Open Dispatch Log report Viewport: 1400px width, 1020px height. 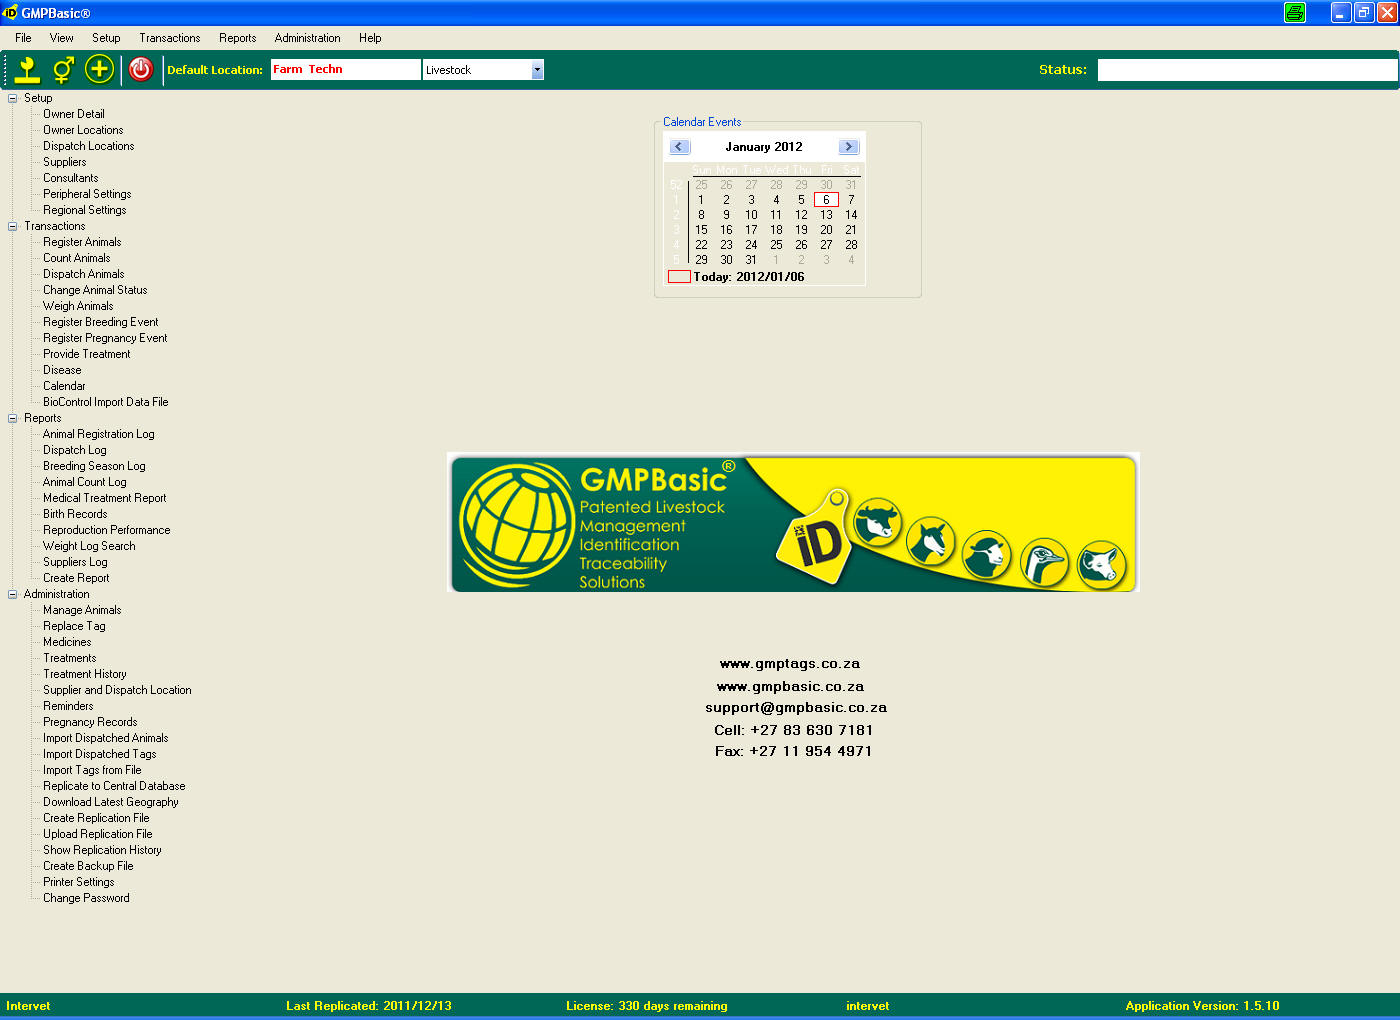coord(74,450)
